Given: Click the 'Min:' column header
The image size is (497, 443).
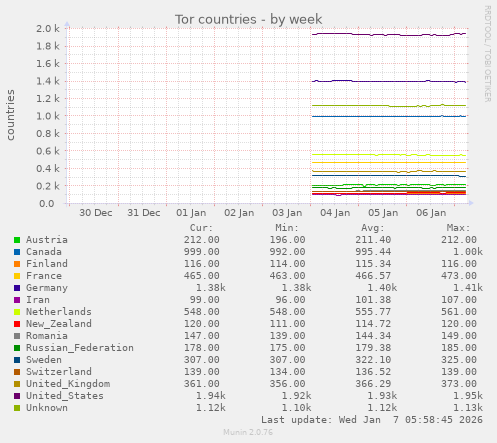Looking at the screenshot, I should [x=287, y=228].
